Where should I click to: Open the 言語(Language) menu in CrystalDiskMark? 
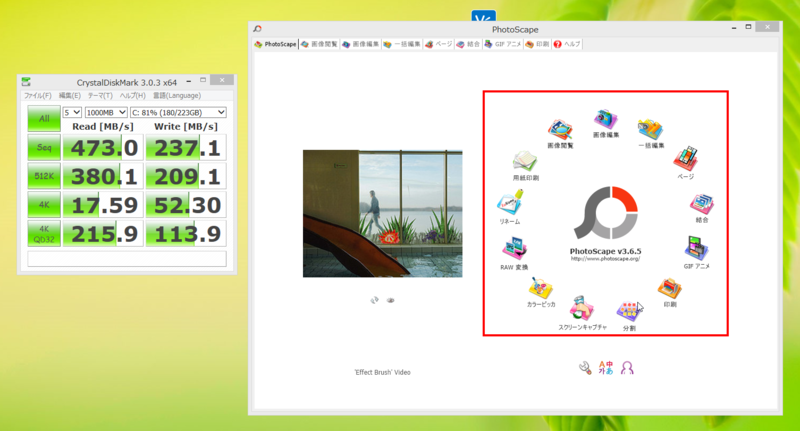coord(177,95)
